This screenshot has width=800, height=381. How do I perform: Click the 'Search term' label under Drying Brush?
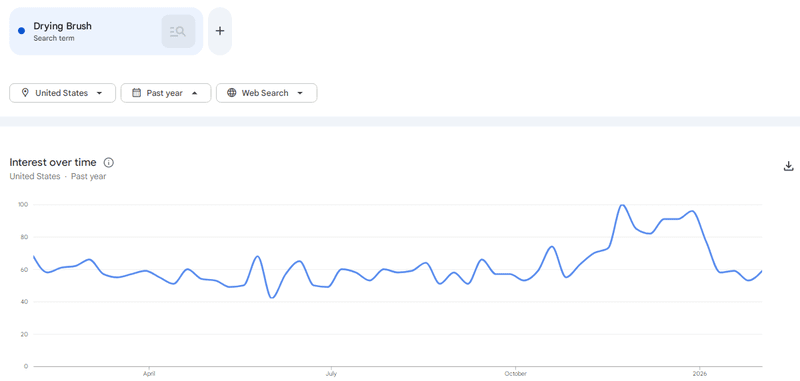(54, 38)
